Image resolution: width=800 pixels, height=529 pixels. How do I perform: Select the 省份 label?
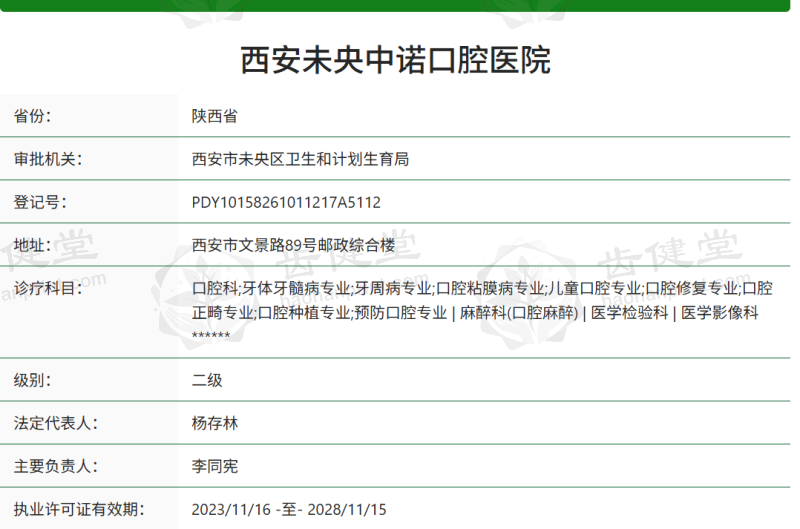click(33, 116)
